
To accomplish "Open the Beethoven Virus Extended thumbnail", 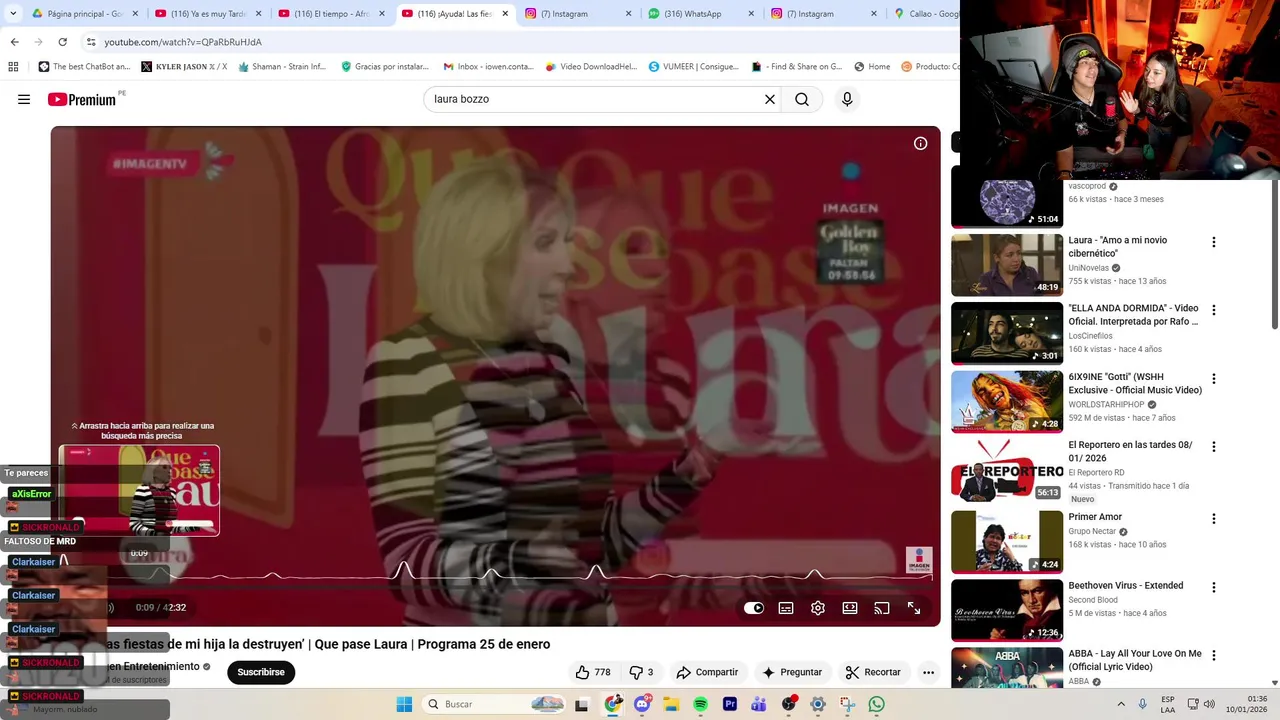I will pyautogui.click(x=1007, y=610).
